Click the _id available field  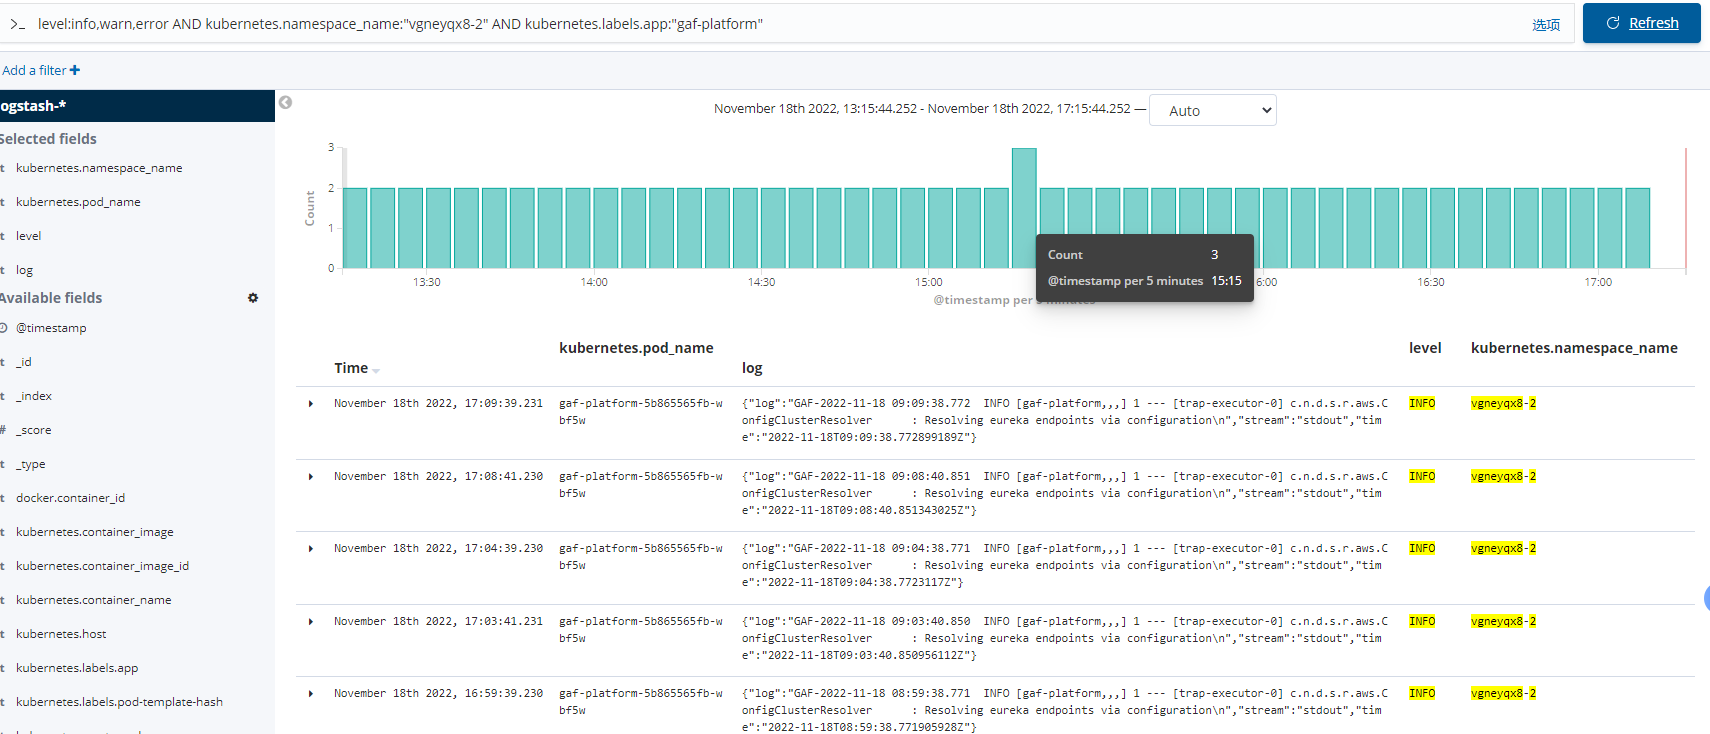pyautogui.click(x=24, y=362)
